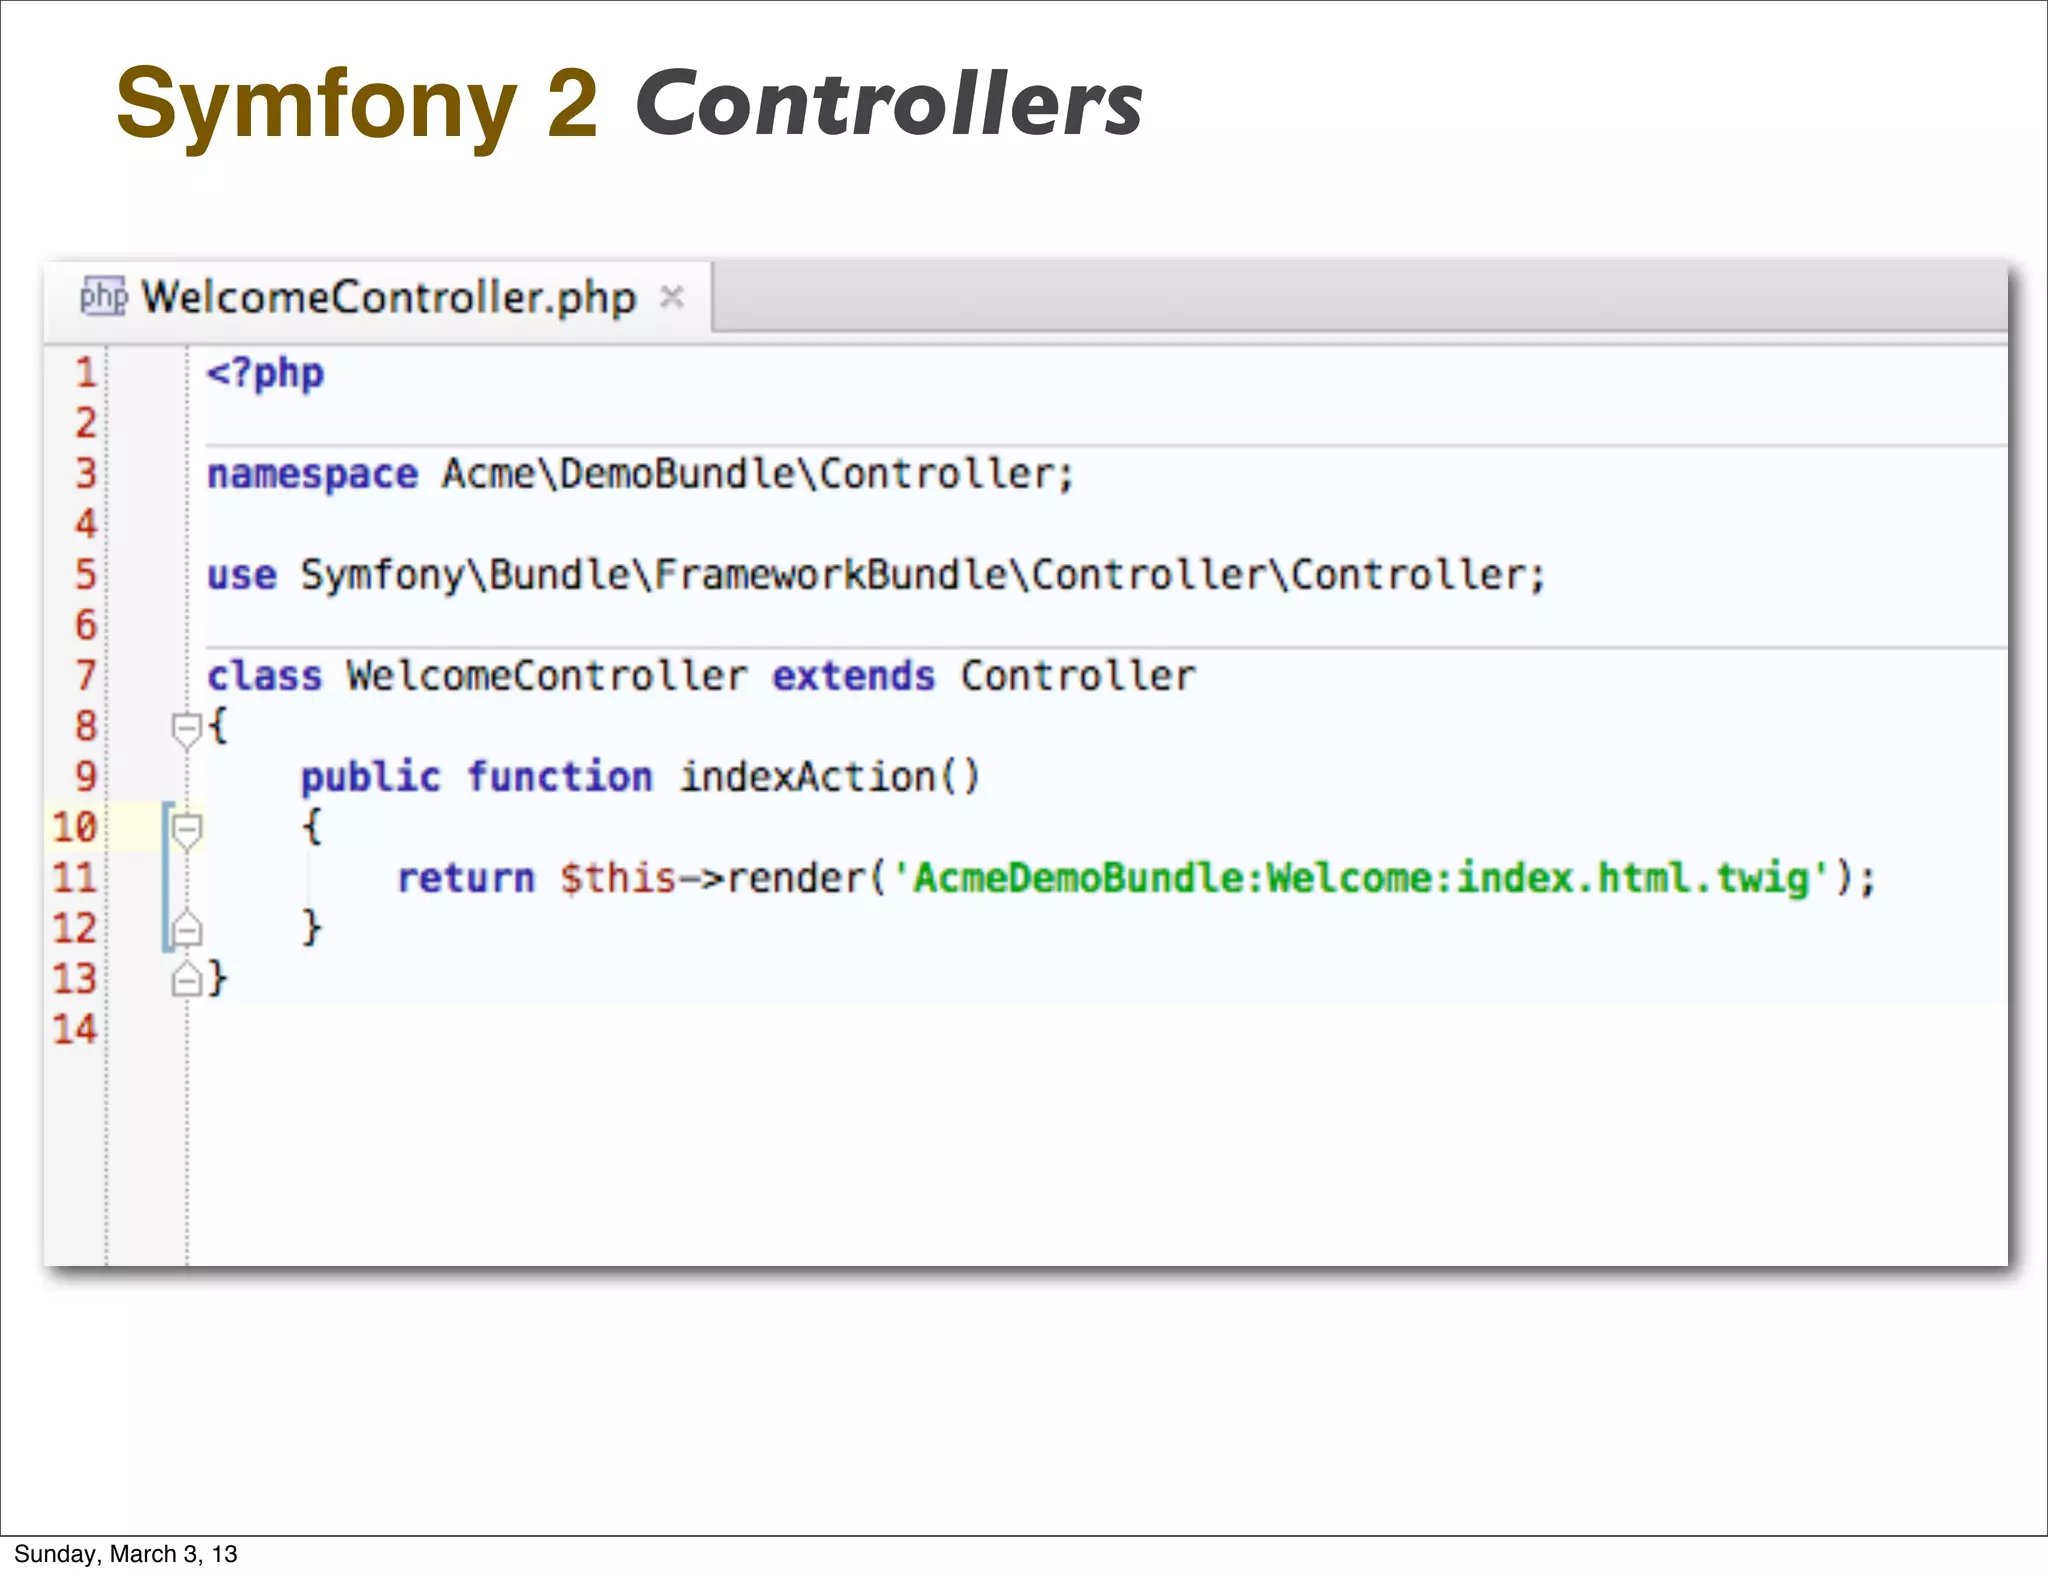
Task: Click the Symfony 2 slide title
Action: [x=357, y=104]
